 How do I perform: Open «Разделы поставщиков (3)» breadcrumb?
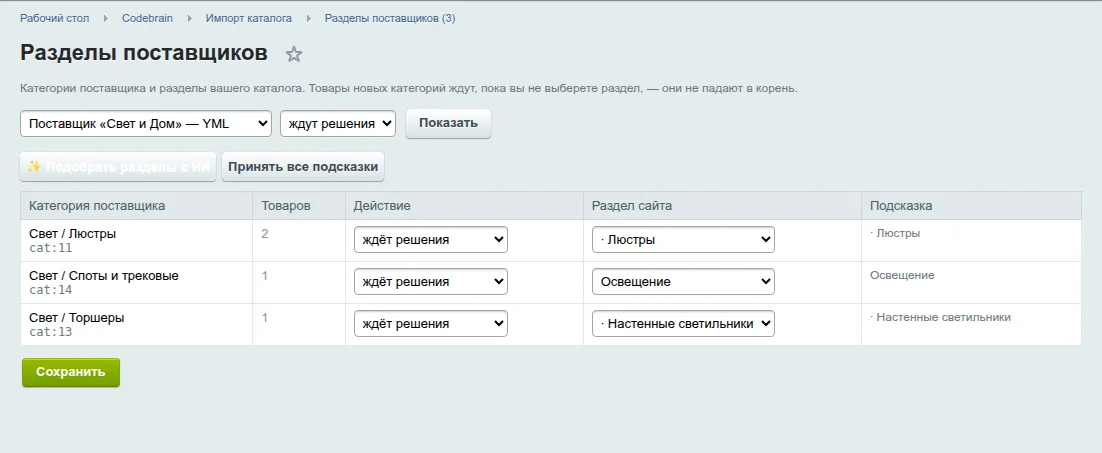click(390, 18)
